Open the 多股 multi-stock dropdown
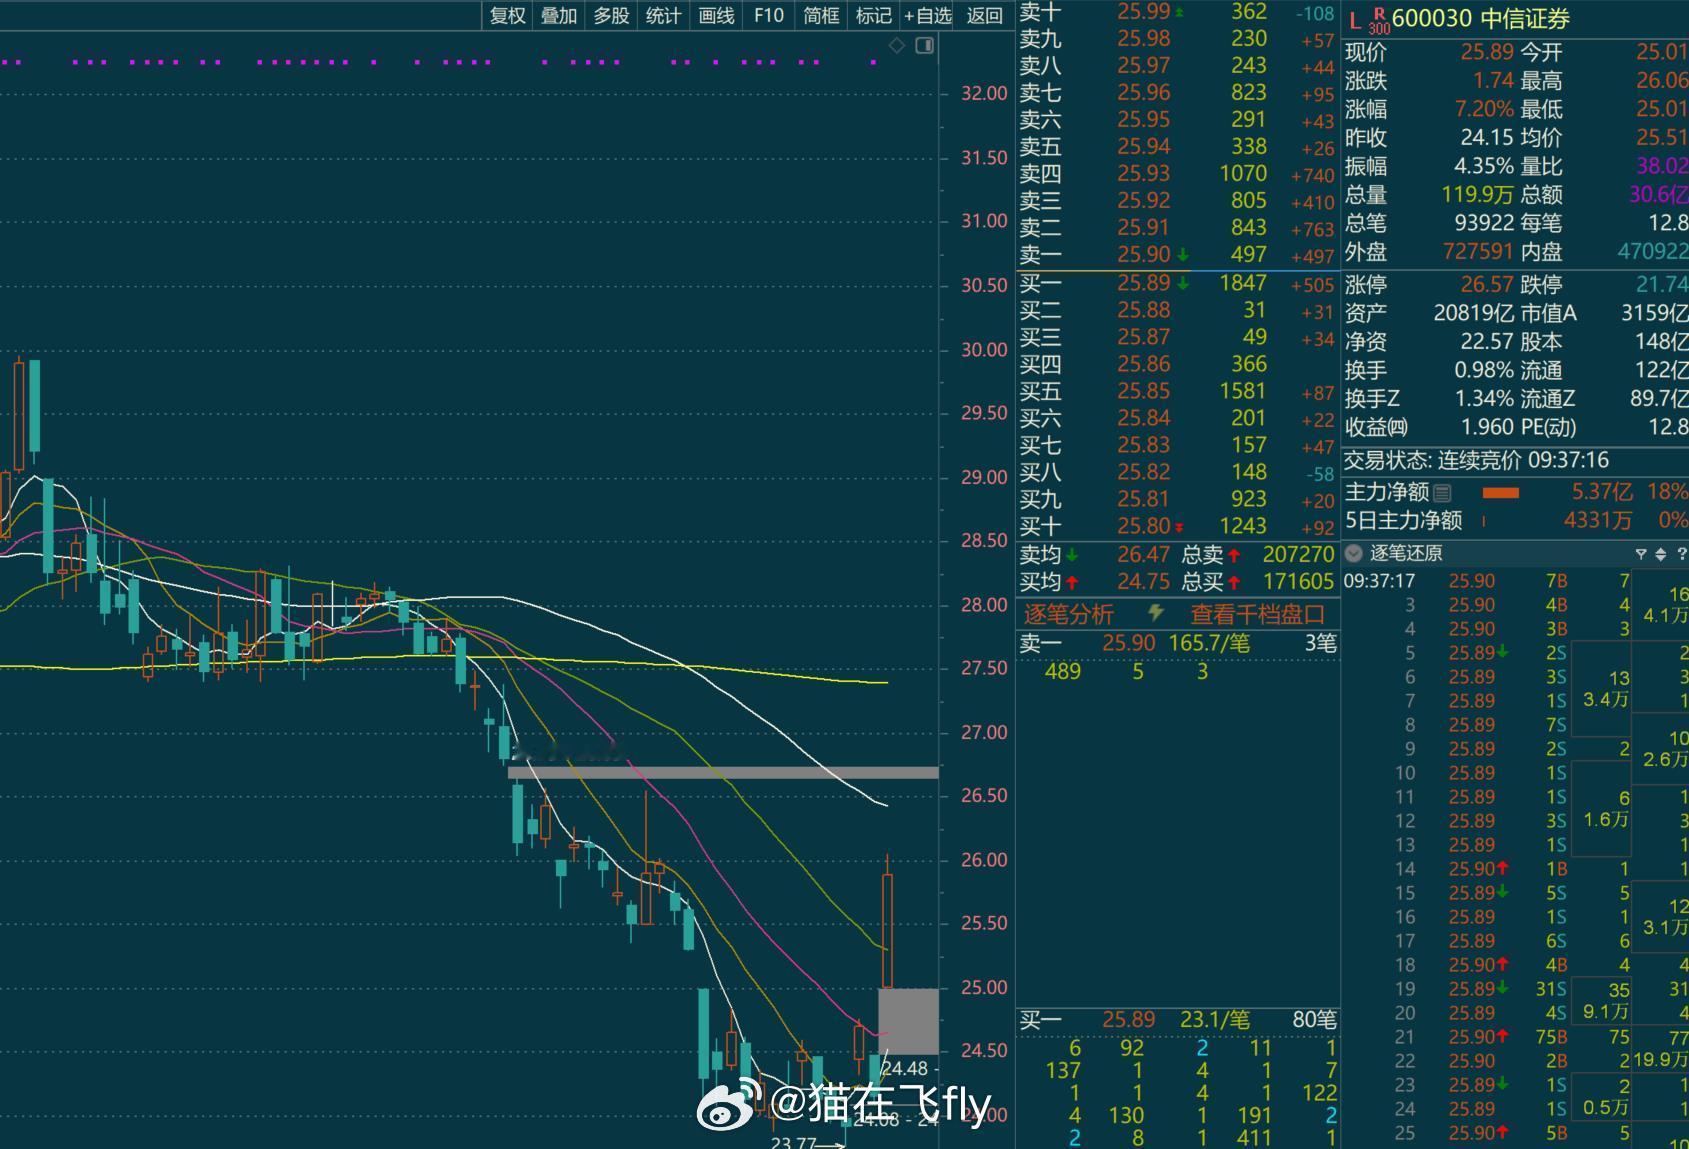 coord(610,16)
